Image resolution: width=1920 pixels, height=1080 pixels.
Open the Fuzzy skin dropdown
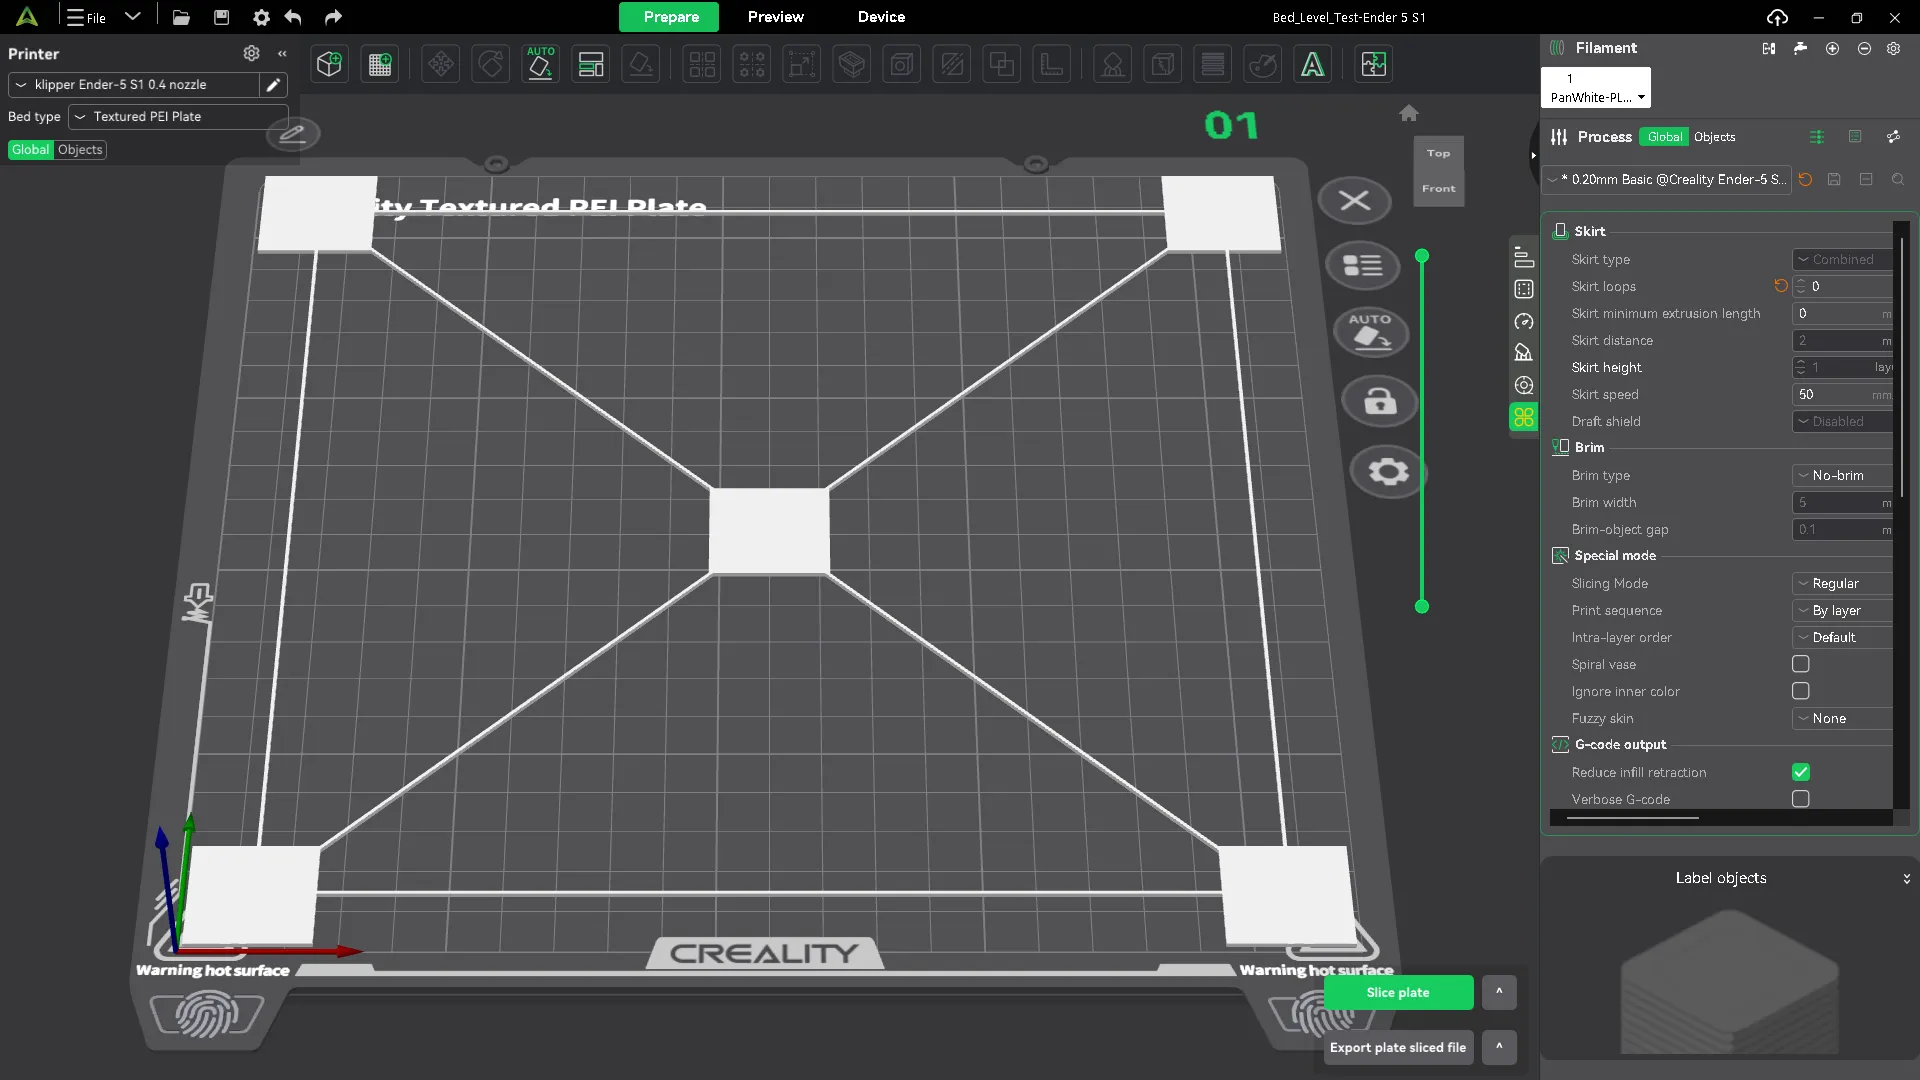tap(1843, 719)
